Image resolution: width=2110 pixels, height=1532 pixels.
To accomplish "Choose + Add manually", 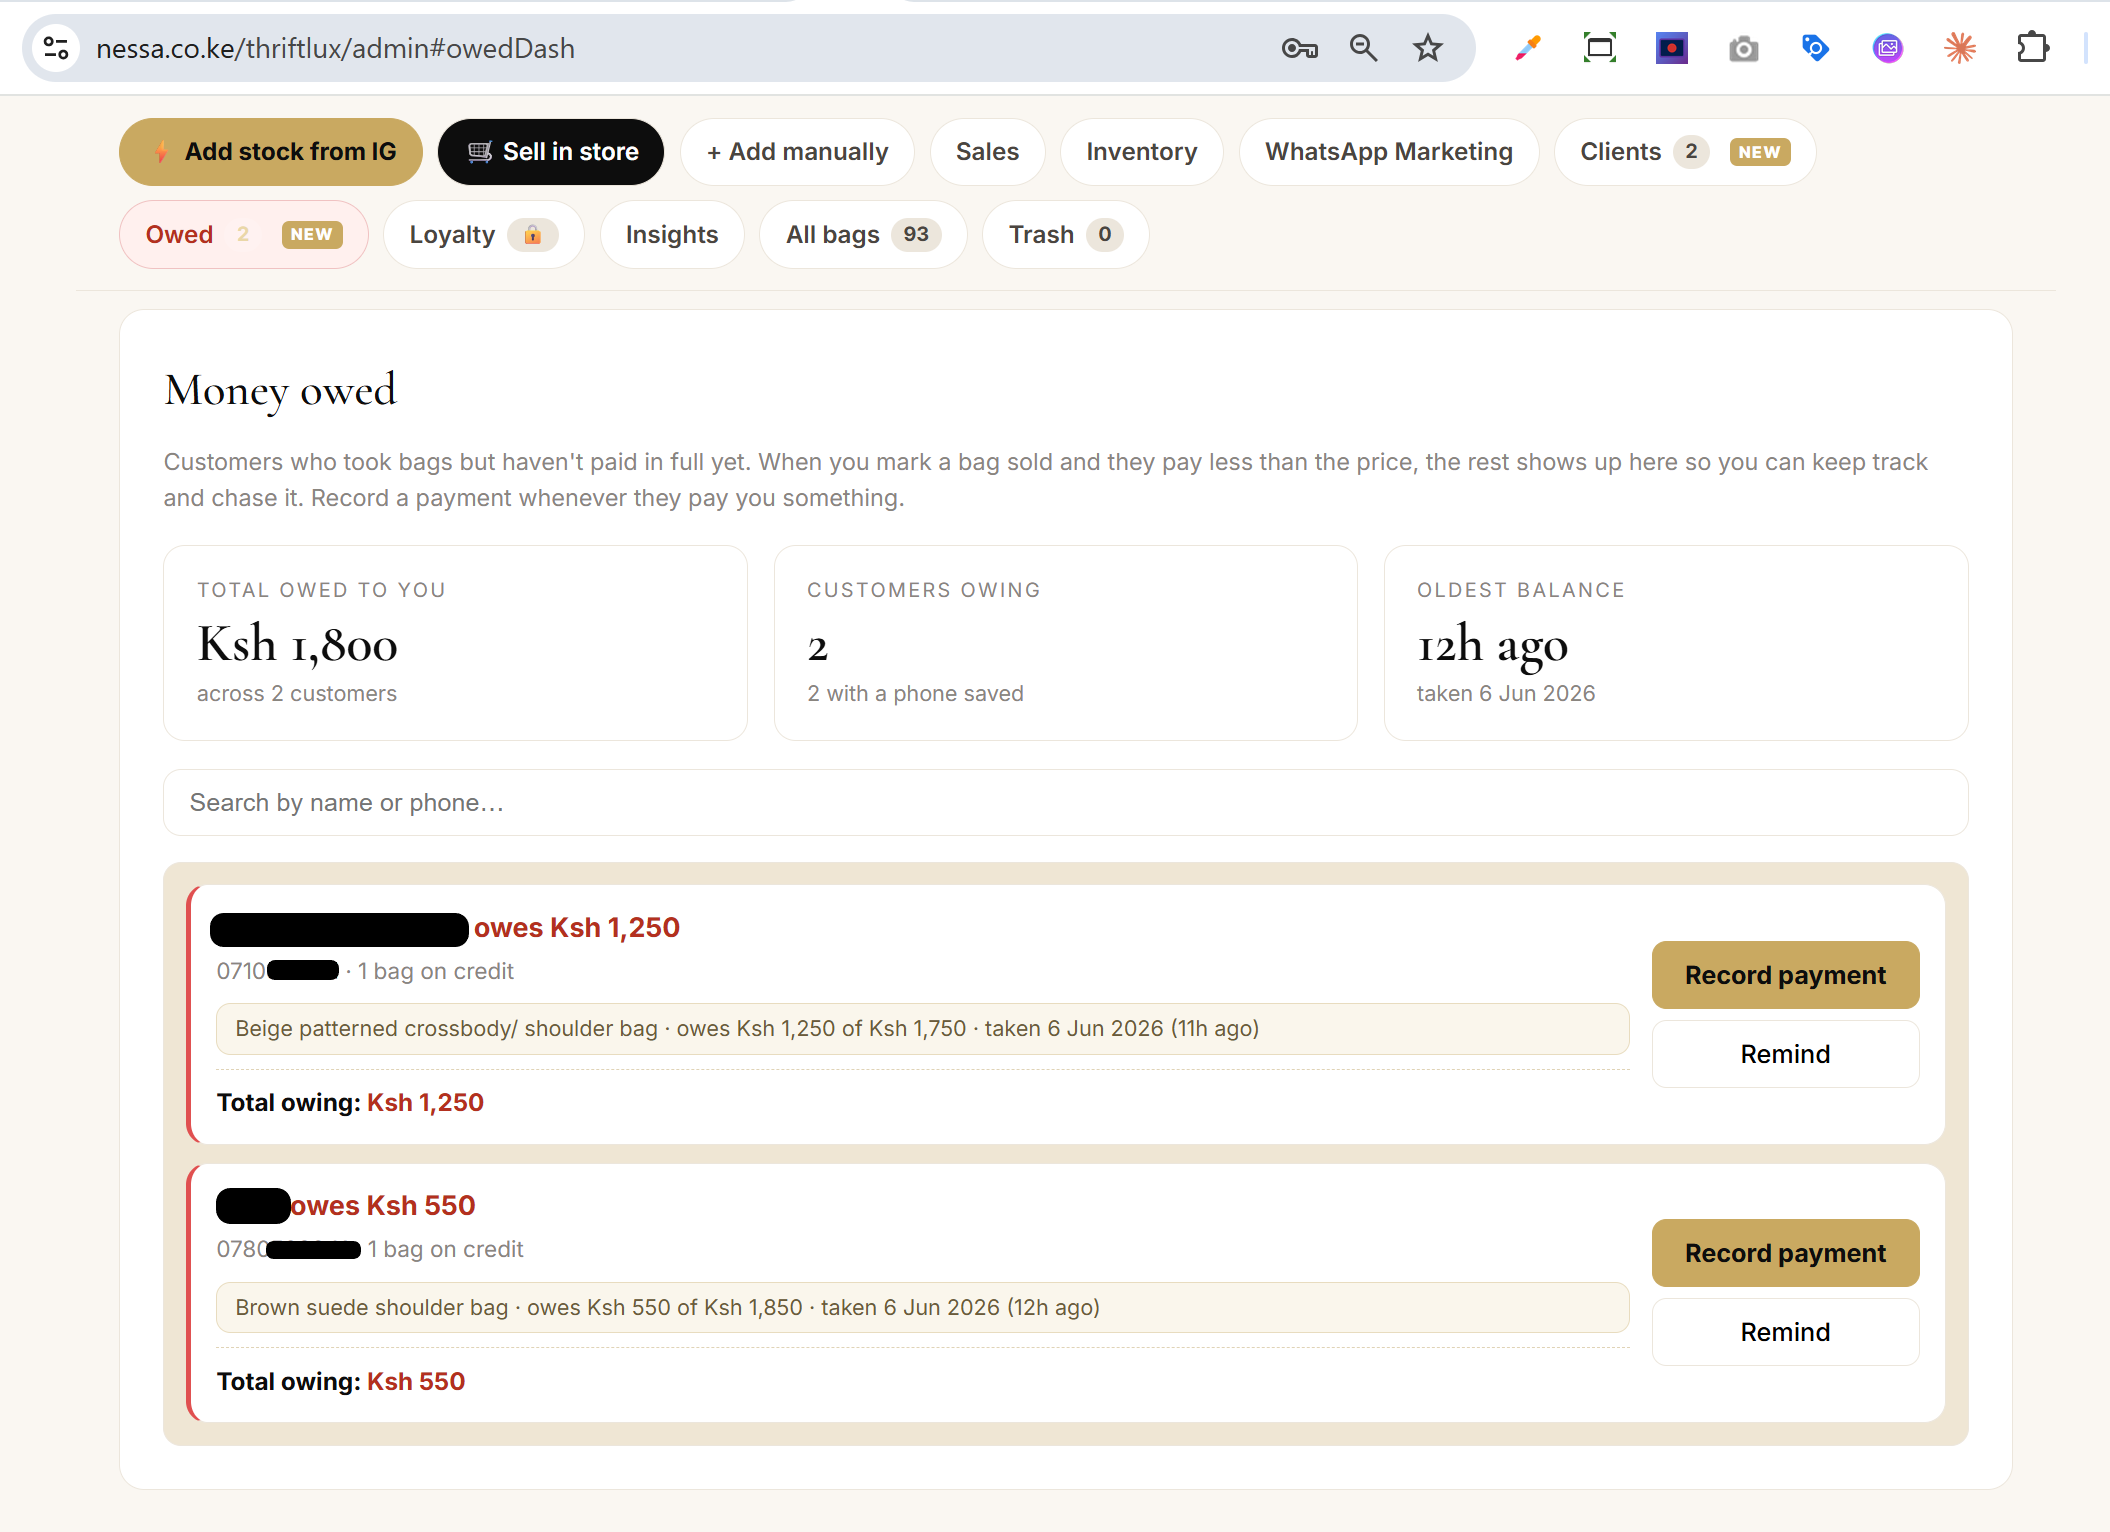I will (x=797, y=152).
